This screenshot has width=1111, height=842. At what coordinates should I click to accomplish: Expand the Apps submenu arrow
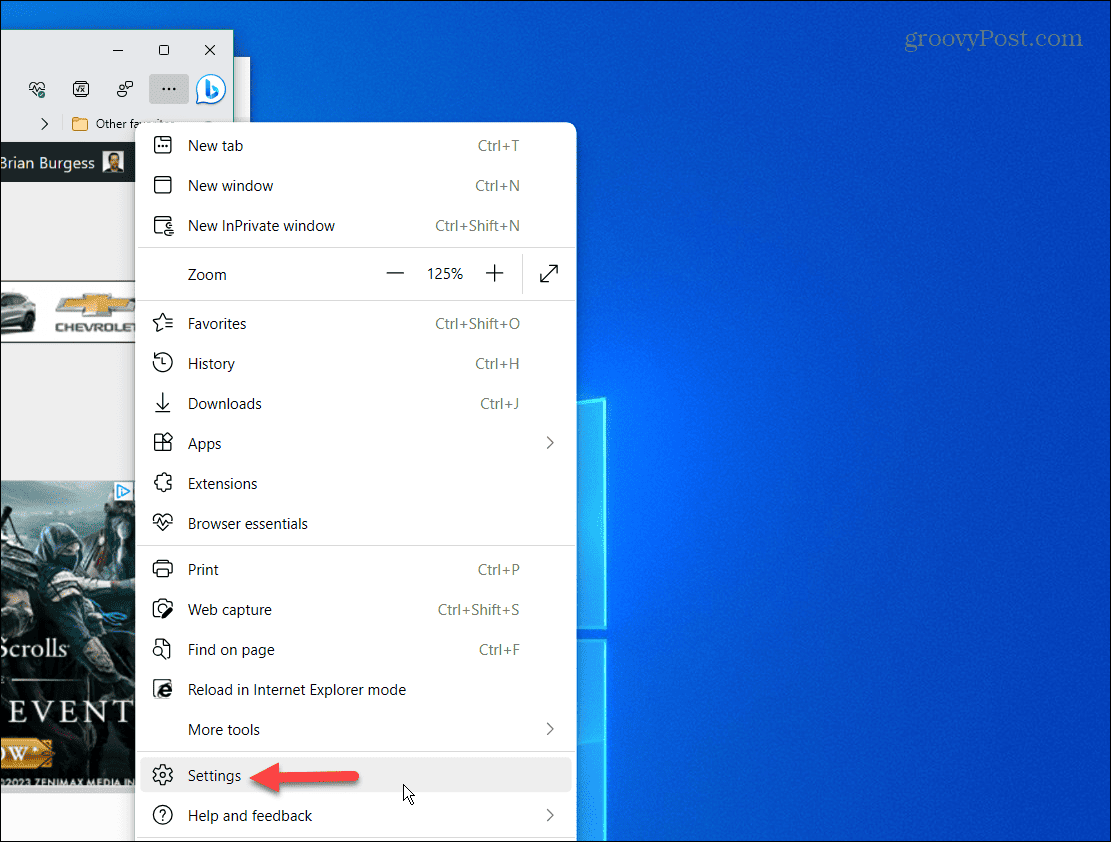(550, 443)
